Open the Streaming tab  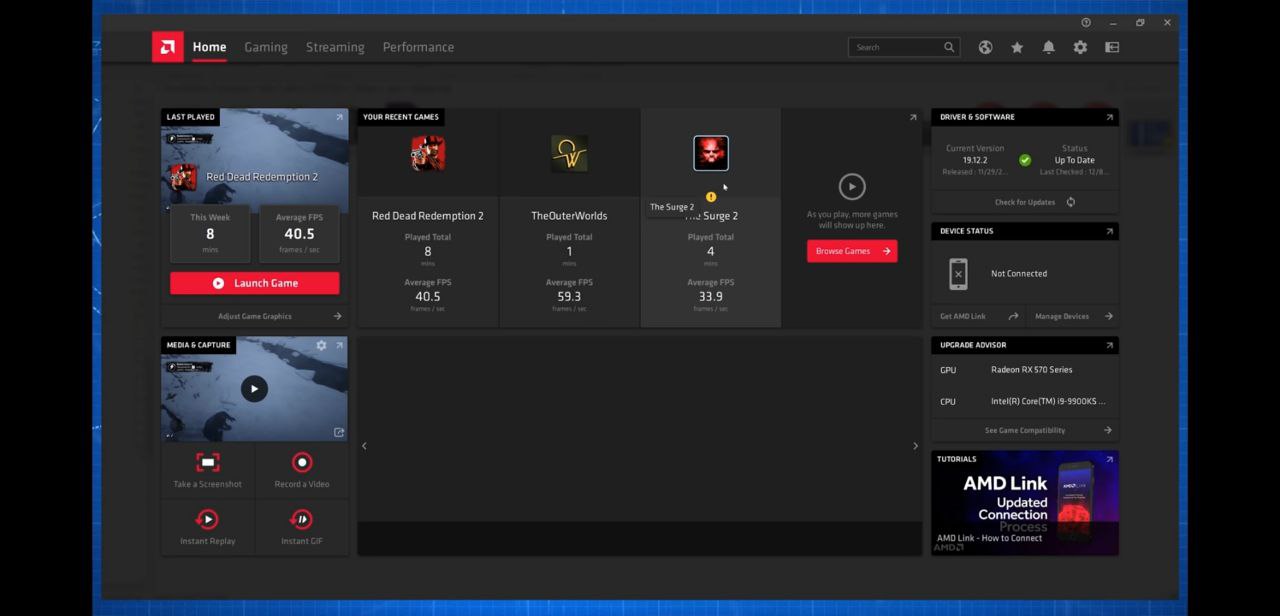point(335,47)
